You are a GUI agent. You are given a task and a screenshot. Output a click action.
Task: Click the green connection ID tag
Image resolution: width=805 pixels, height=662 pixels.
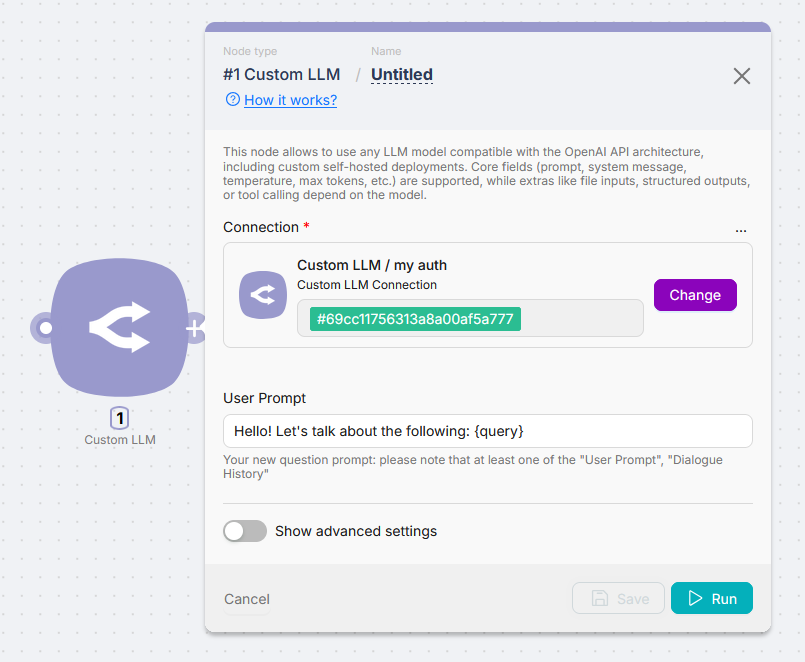tap(415, 319)
